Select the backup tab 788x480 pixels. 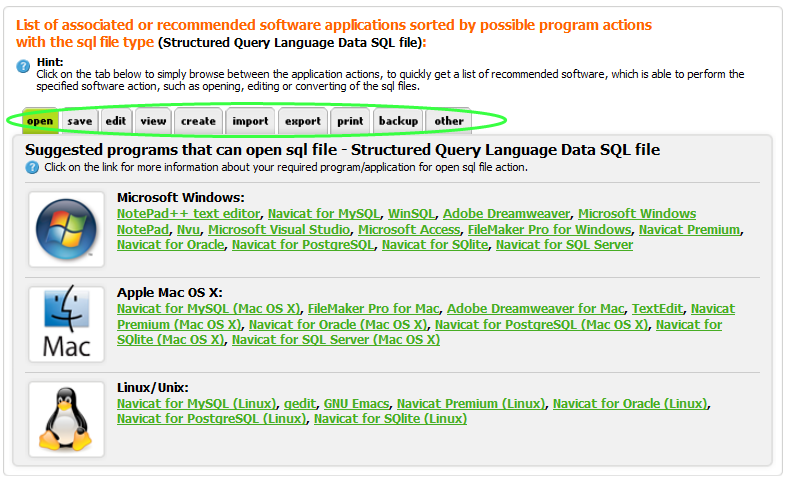tap(399, 121)
